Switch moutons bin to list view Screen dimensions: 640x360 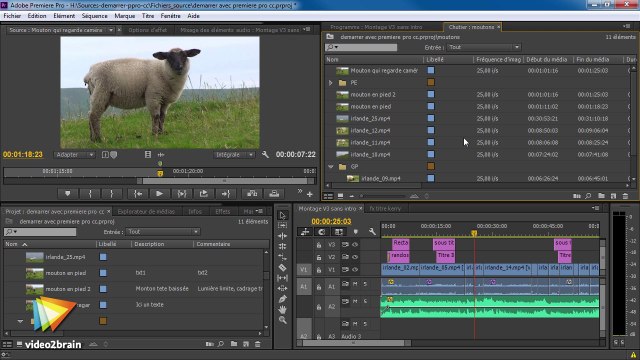click(x=328, y=196)
